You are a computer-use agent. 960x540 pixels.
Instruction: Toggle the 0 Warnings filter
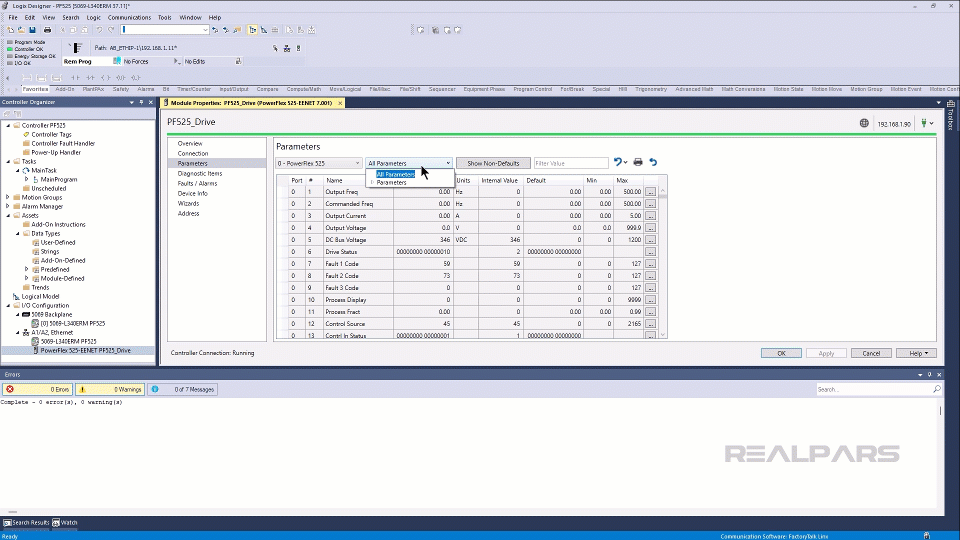point(110,389)
